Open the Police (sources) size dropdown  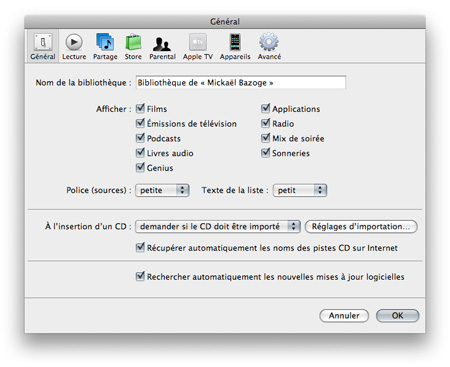tap(162, 190)
